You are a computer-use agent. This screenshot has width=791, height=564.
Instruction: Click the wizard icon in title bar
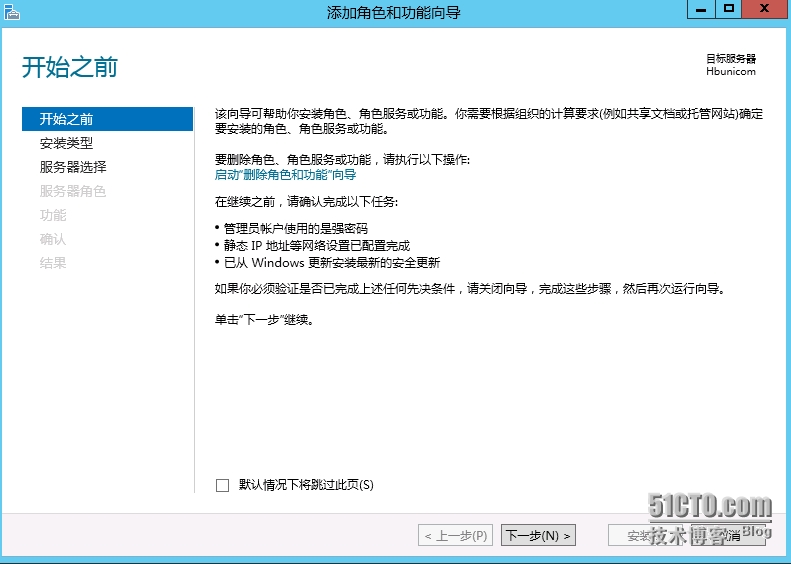pyautogui.click(x=12, y=12)
